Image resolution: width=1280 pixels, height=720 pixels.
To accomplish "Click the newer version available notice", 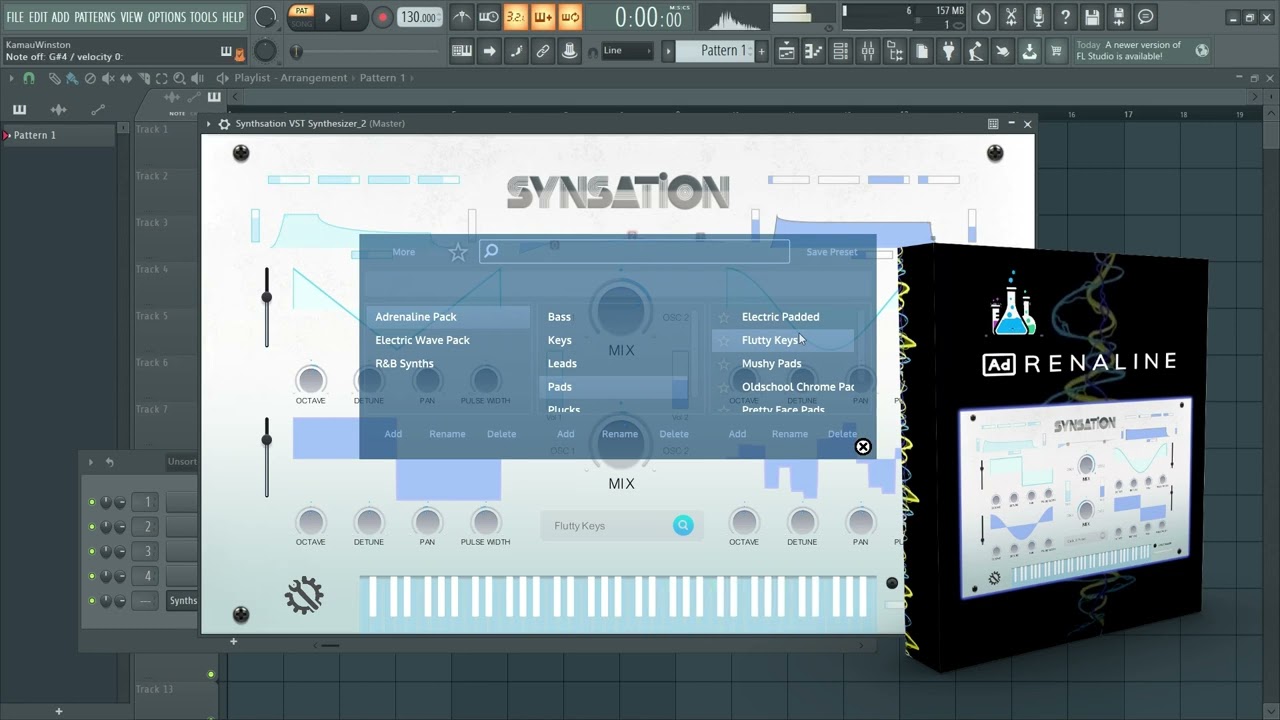I will coord(1142,51).
